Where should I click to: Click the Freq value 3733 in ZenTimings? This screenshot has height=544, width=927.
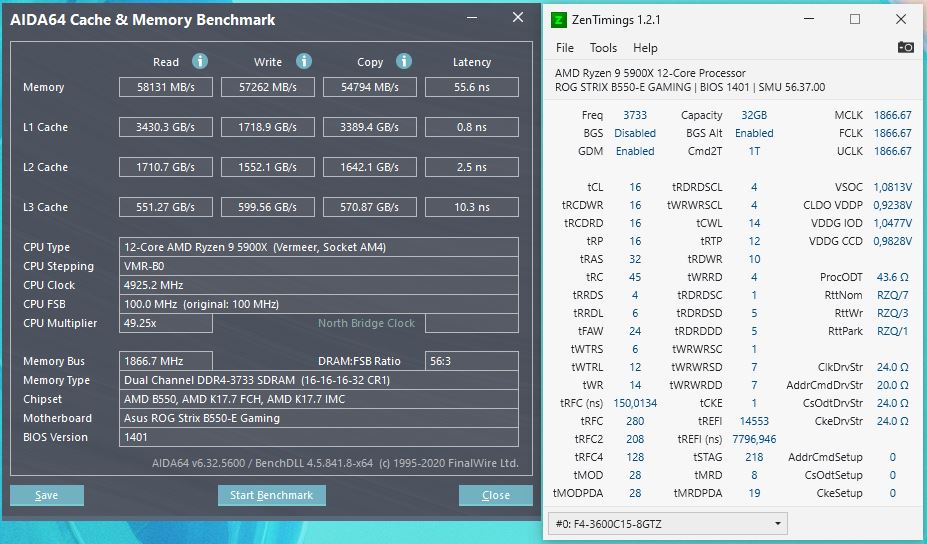click(x=635, y=115)
